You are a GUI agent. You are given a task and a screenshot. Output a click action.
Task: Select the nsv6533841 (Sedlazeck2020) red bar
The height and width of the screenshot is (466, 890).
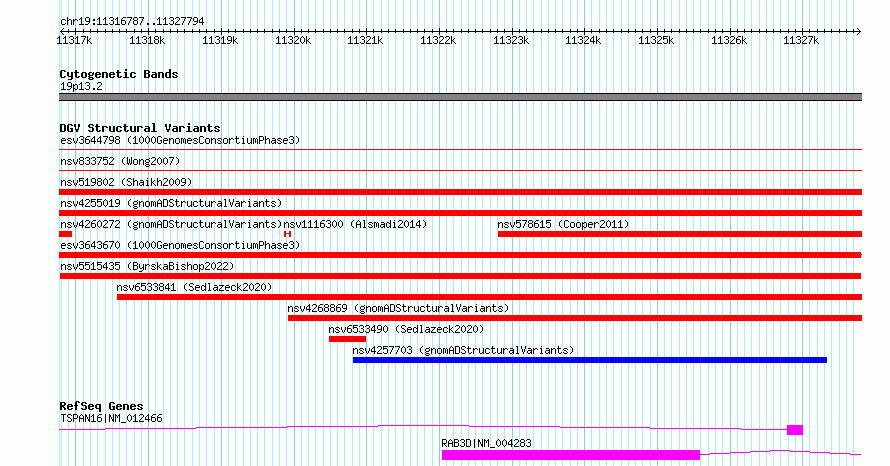tap(489, 297)
